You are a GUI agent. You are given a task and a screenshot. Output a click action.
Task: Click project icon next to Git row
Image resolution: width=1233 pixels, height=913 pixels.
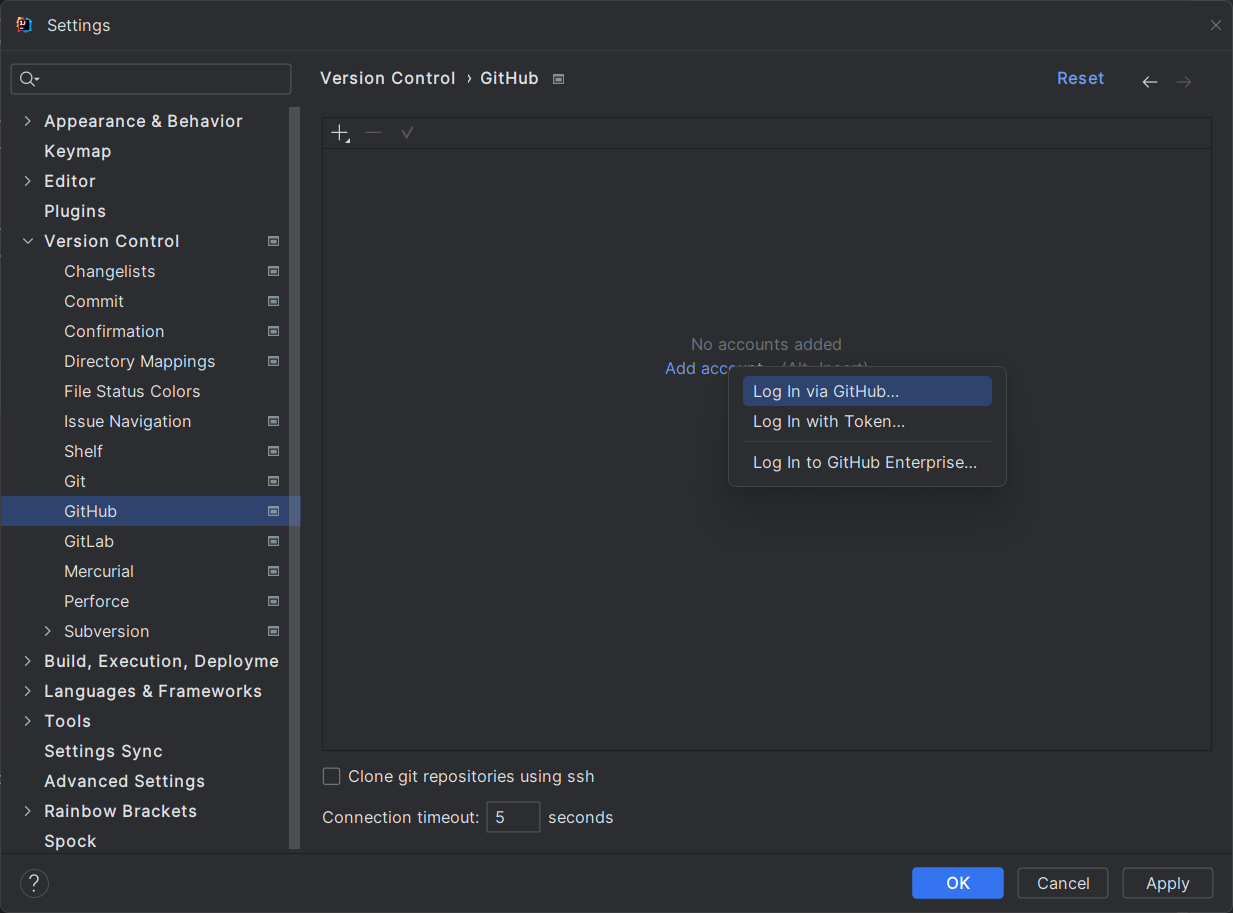274,481
